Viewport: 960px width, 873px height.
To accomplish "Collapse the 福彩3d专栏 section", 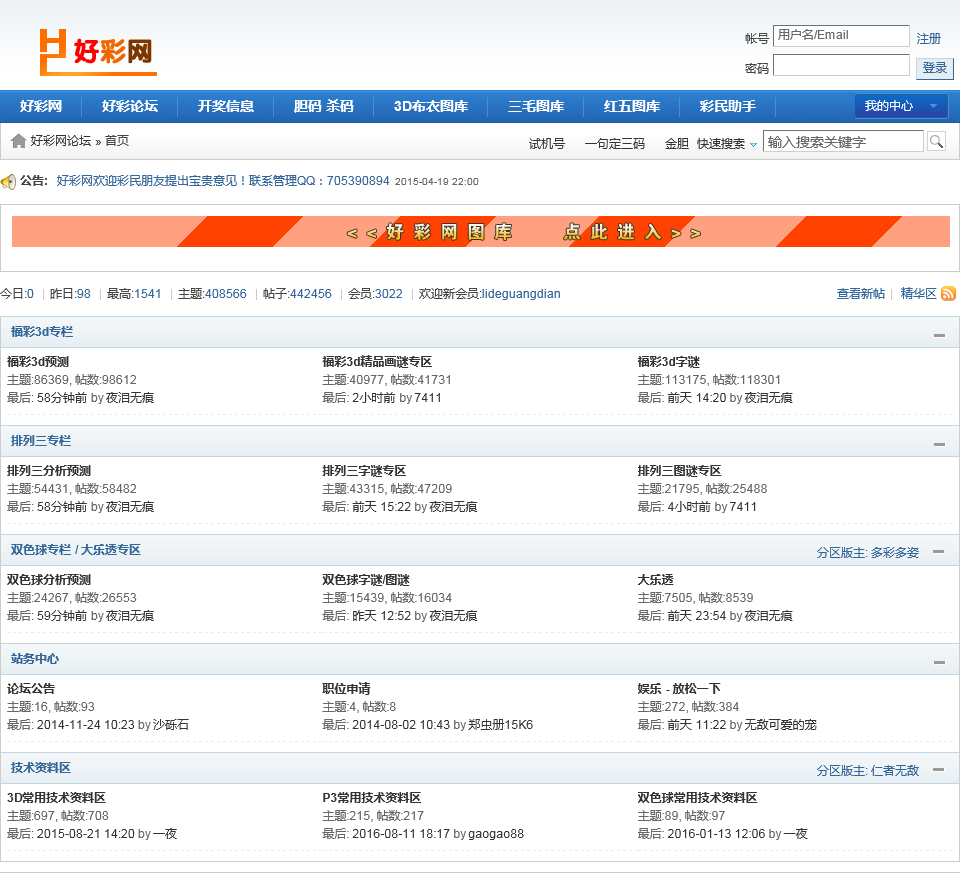I will (x=939, y=335).
